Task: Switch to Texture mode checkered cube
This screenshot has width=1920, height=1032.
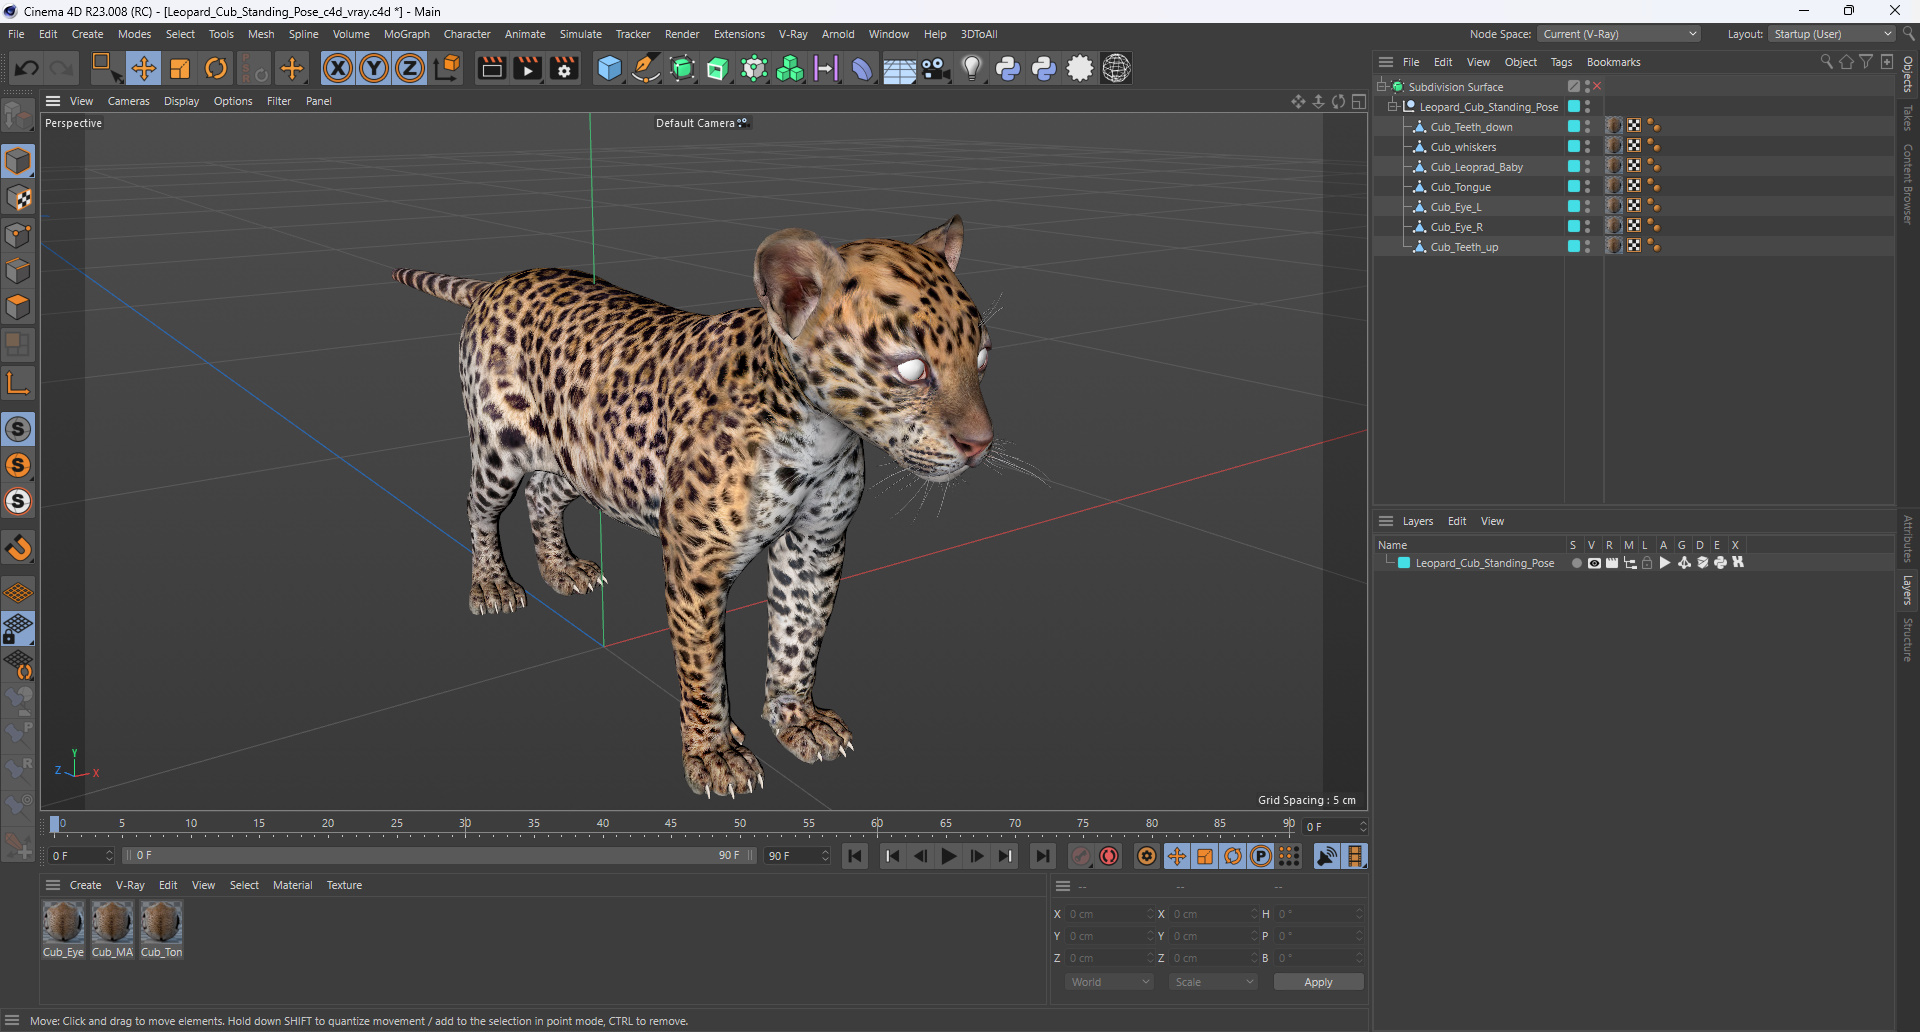Action: click(x=18, y=198)
